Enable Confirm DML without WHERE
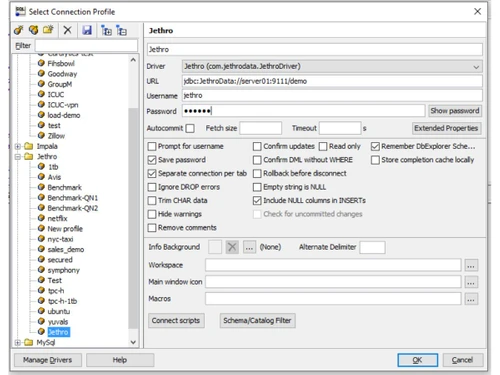500x375 pixels. click(x=257, y=160)
